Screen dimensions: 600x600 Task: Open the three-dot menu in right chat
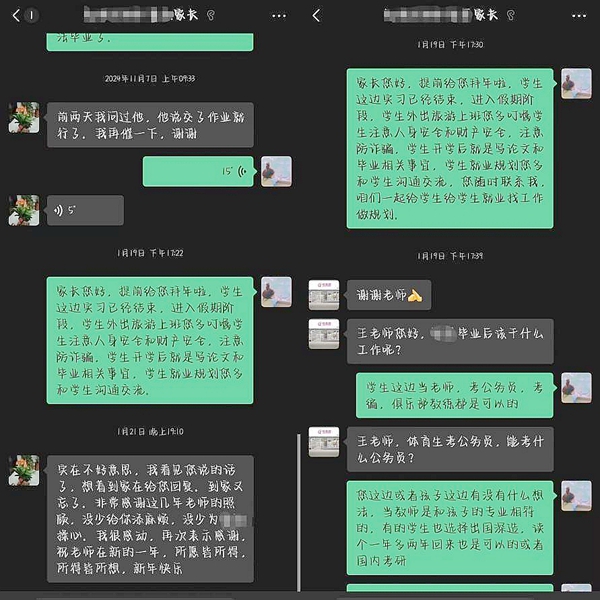[579, 16]
